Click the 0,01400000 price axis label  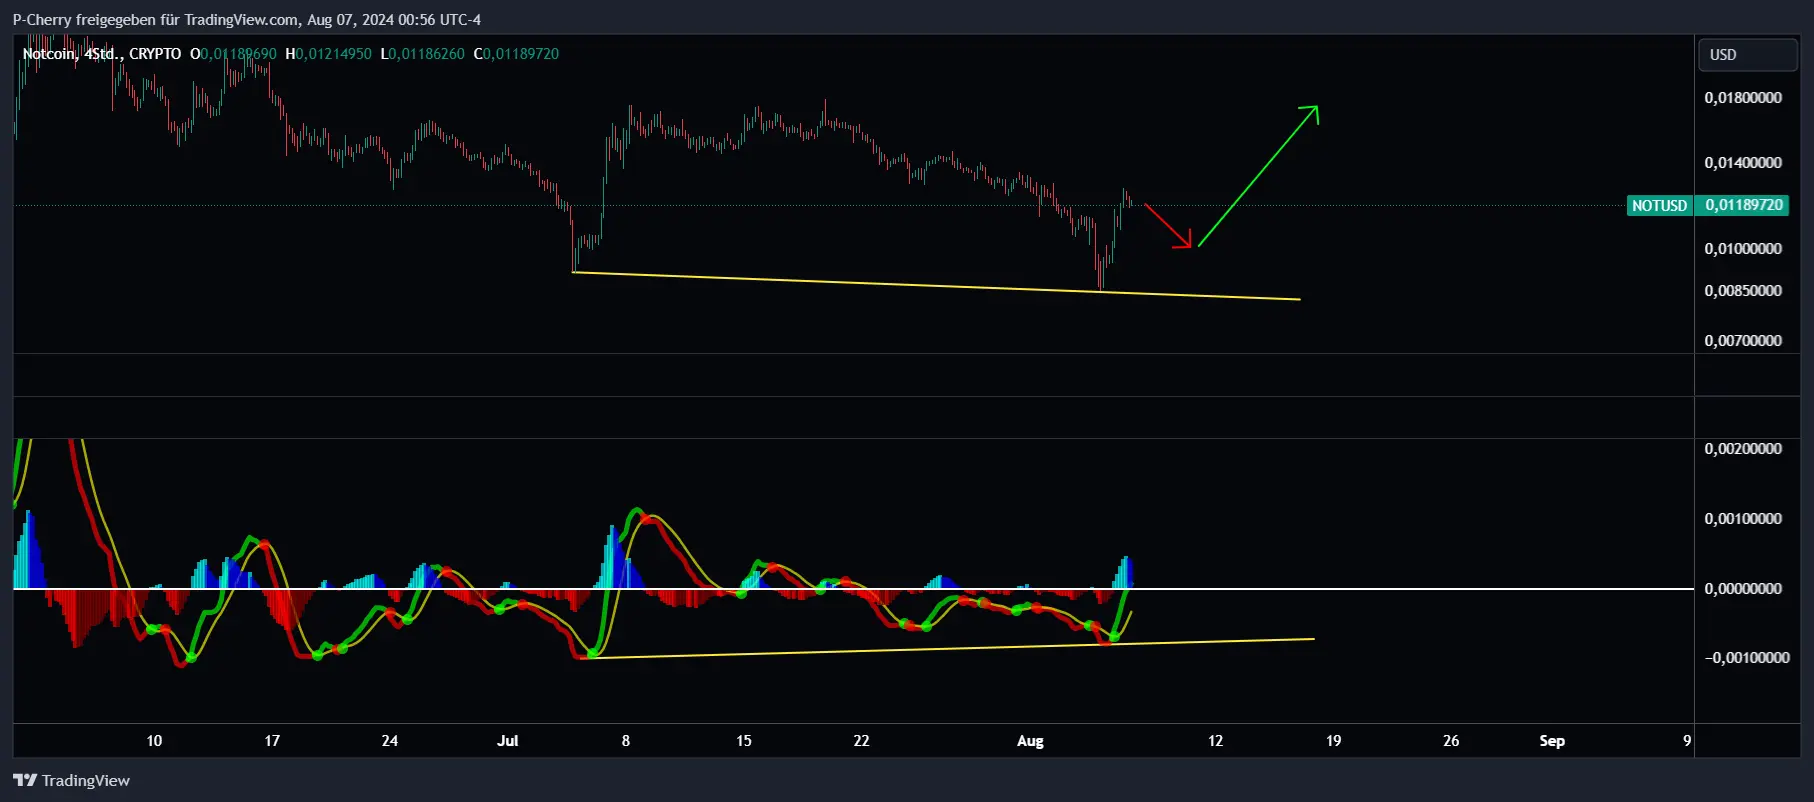[1743, 163]
